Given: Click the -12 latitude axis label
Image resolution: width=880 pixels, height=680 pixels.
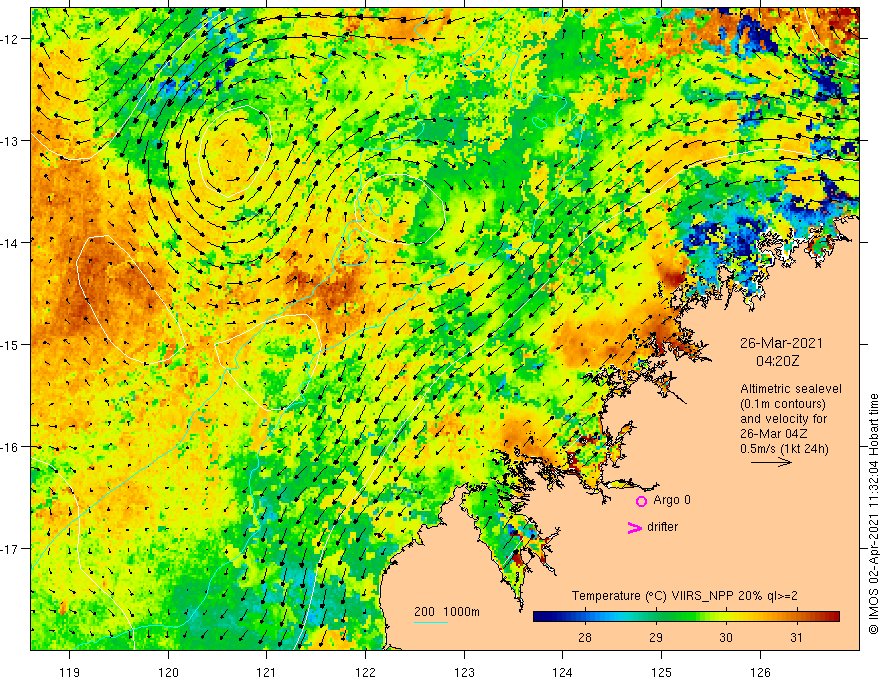Looking at the screenshot, I should [x=10, y=39].
